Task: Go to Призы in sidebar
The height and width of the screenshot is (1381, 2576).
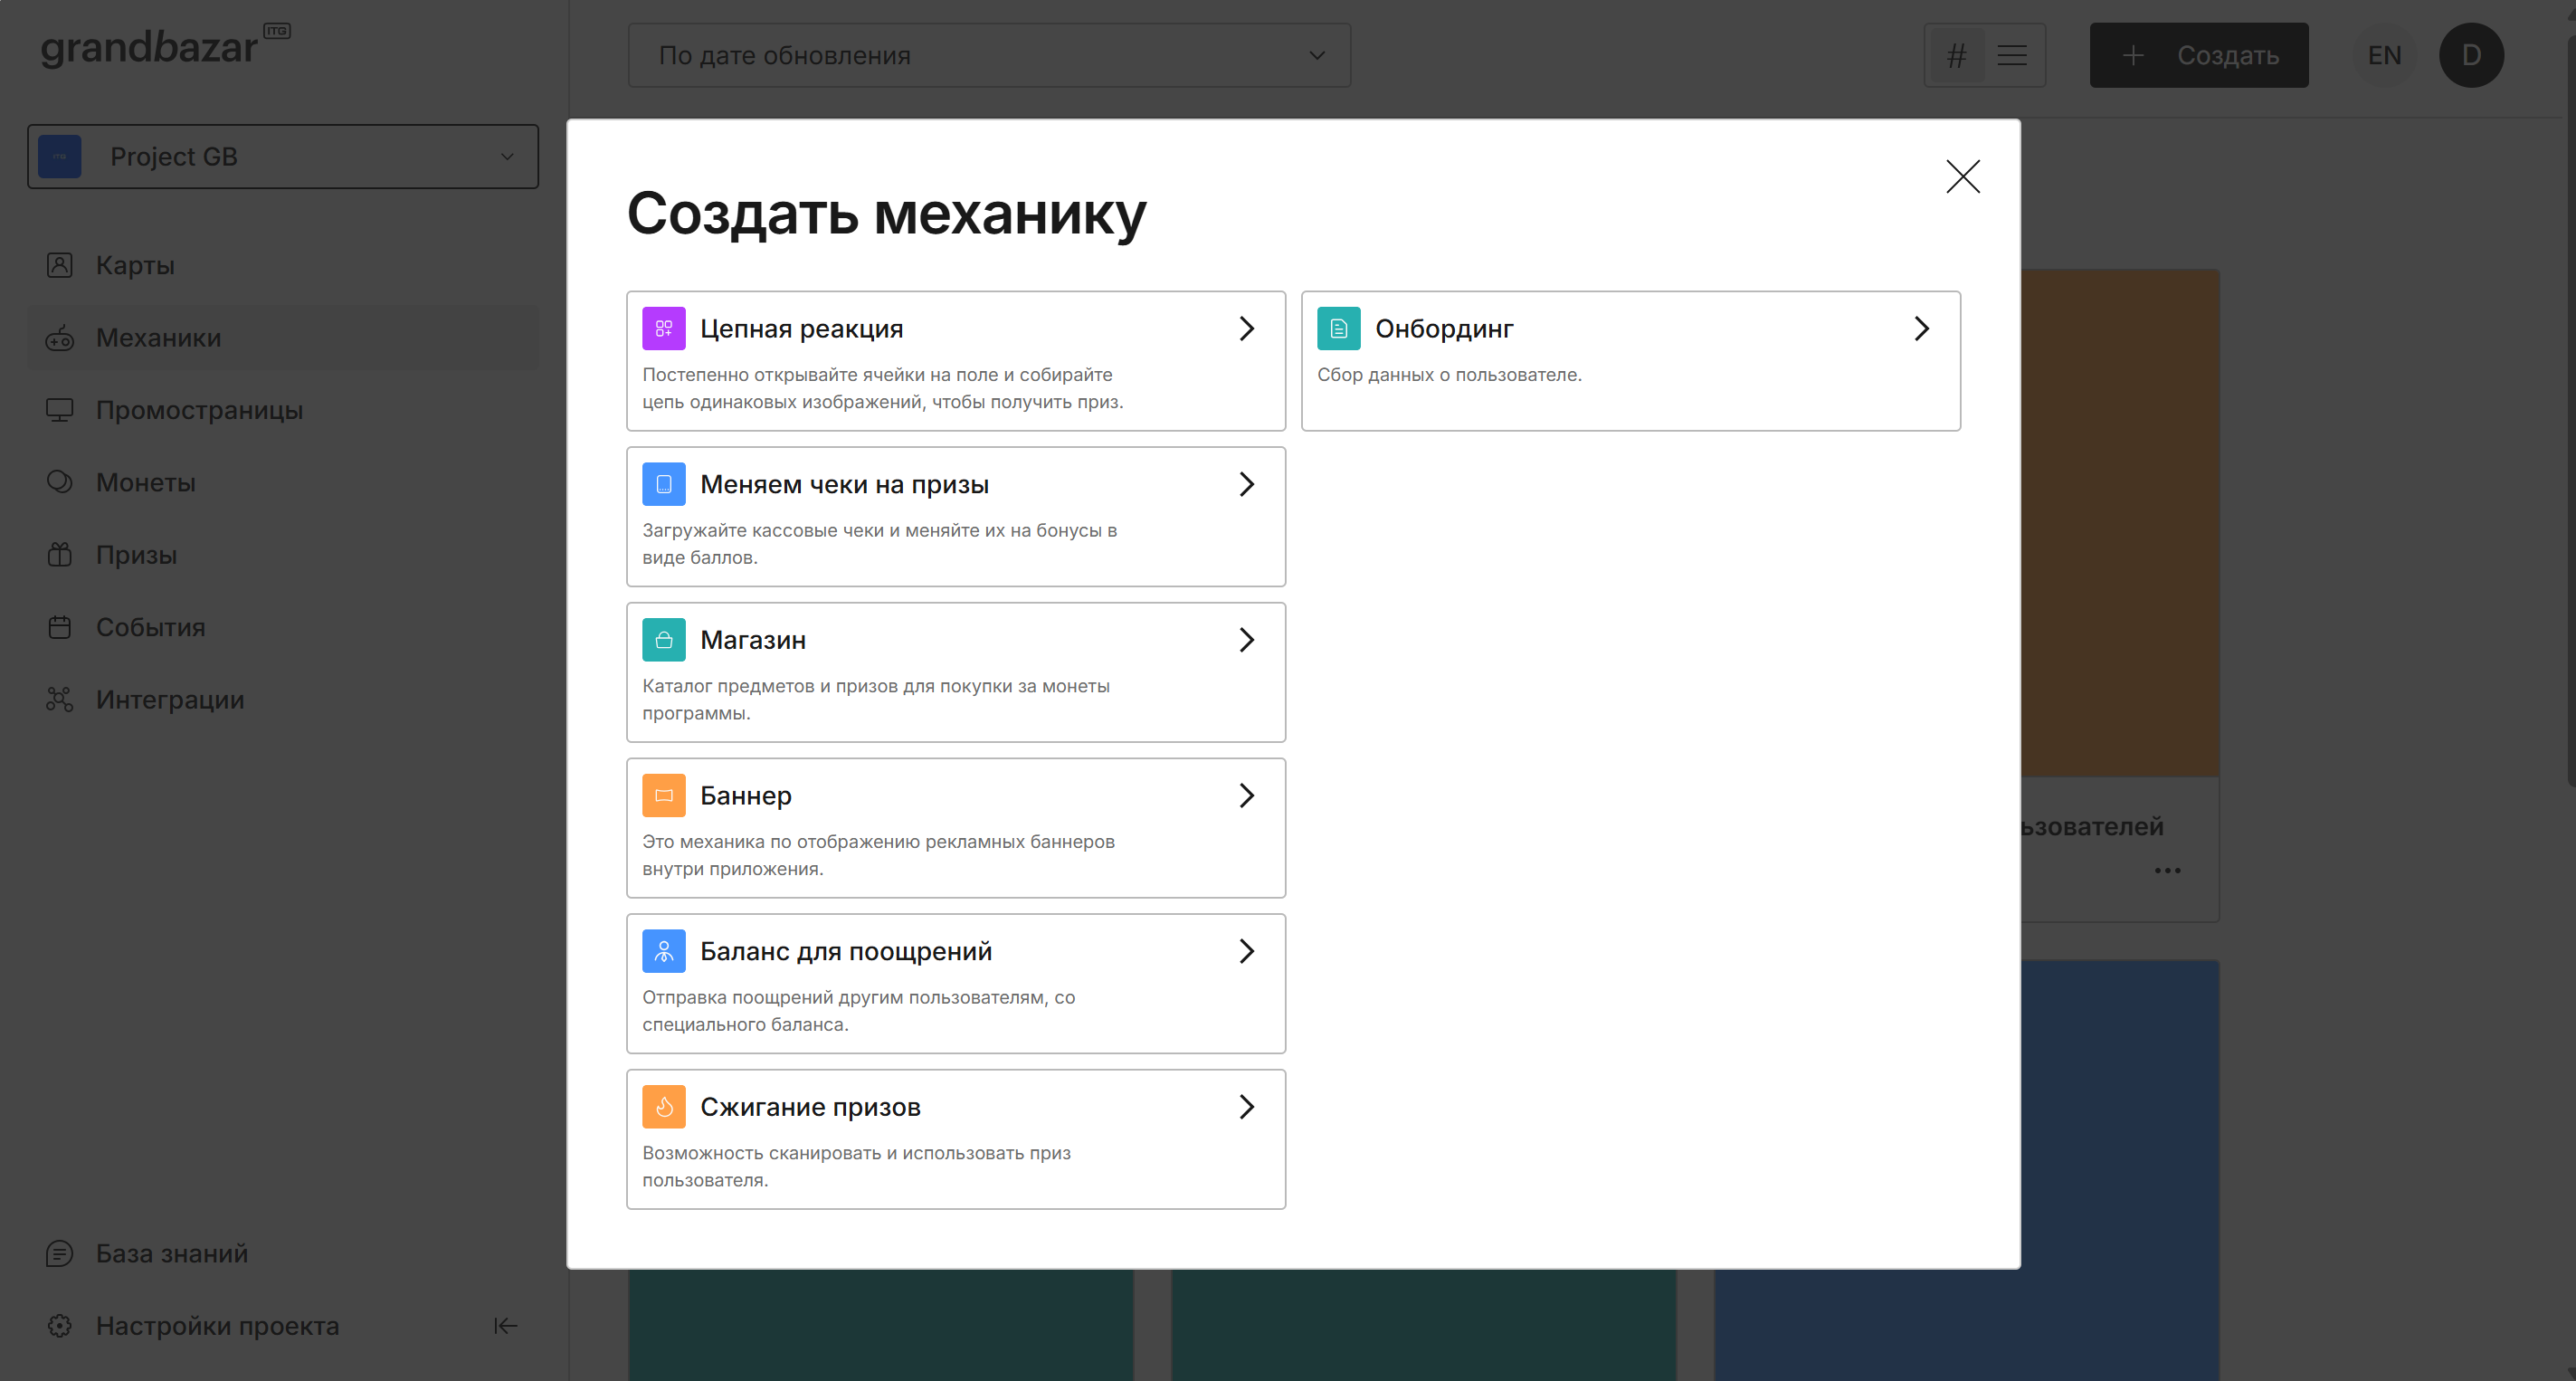Action: [283, 555]
